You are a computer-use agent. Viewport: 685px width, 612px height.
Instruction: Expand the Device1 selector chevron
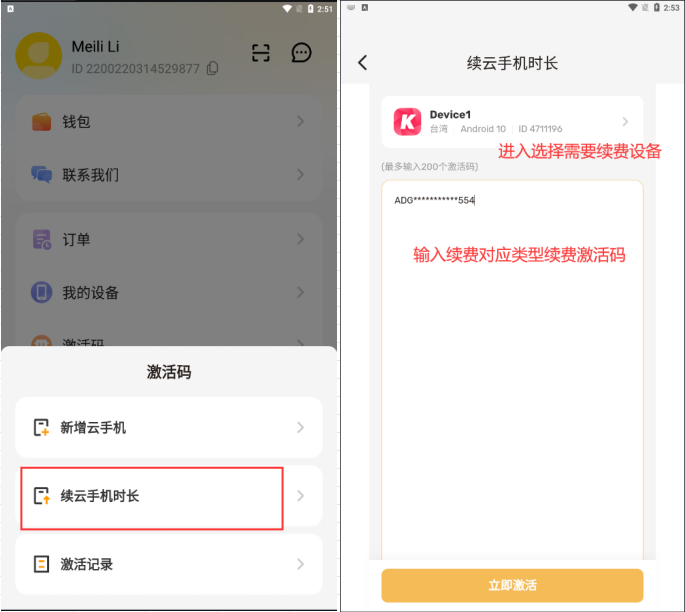click(625, 121)
